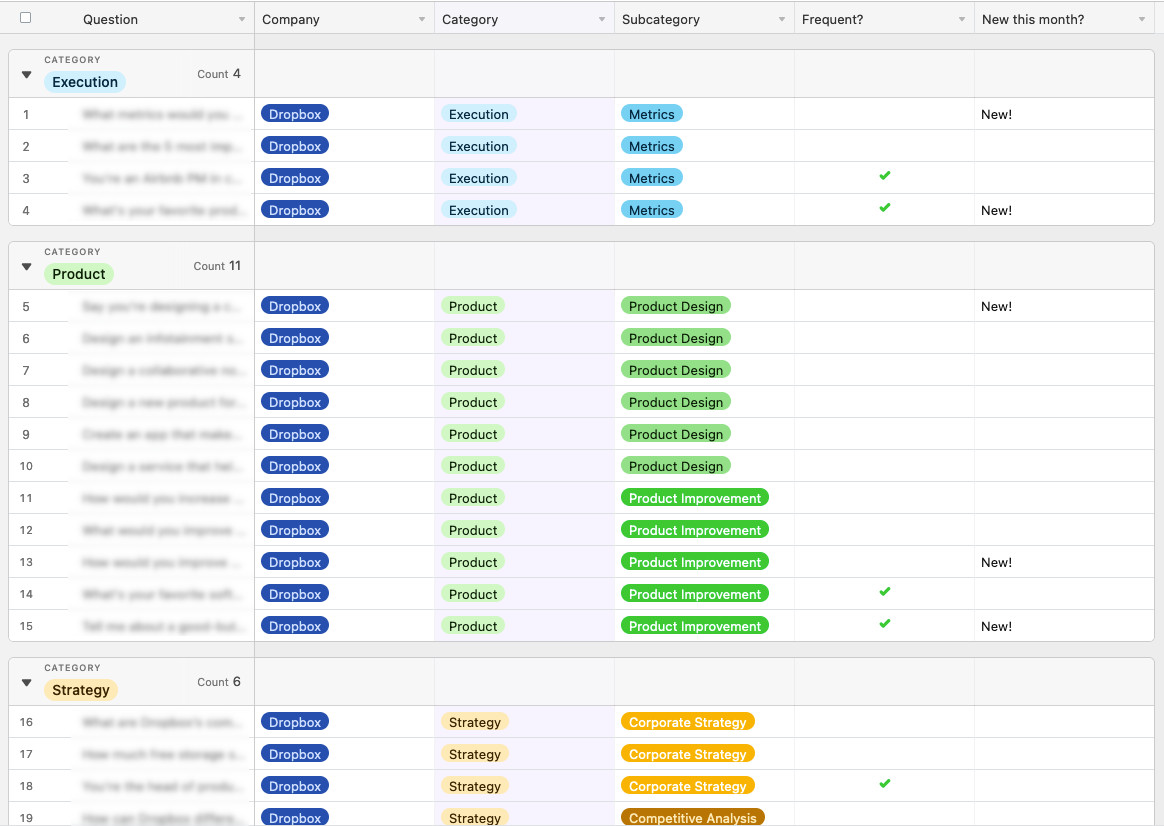This screenshot has width=1164, height=826.
Task: Toggle the select-all checkbox in header
Action: (26, 18)
